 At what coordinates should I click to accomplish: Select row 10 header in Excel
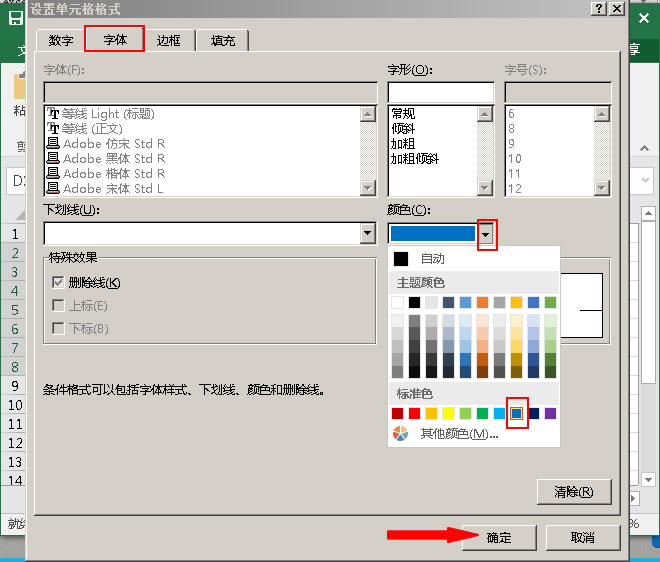(15, 405)
